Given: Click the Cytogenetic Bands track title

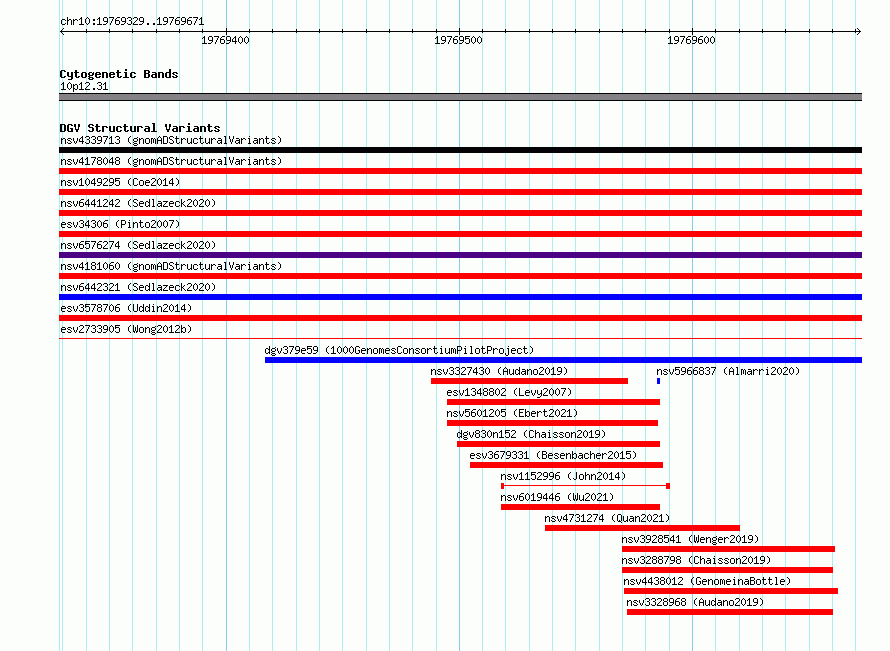Looking at the screenshot, I should [x=119, y=74].
